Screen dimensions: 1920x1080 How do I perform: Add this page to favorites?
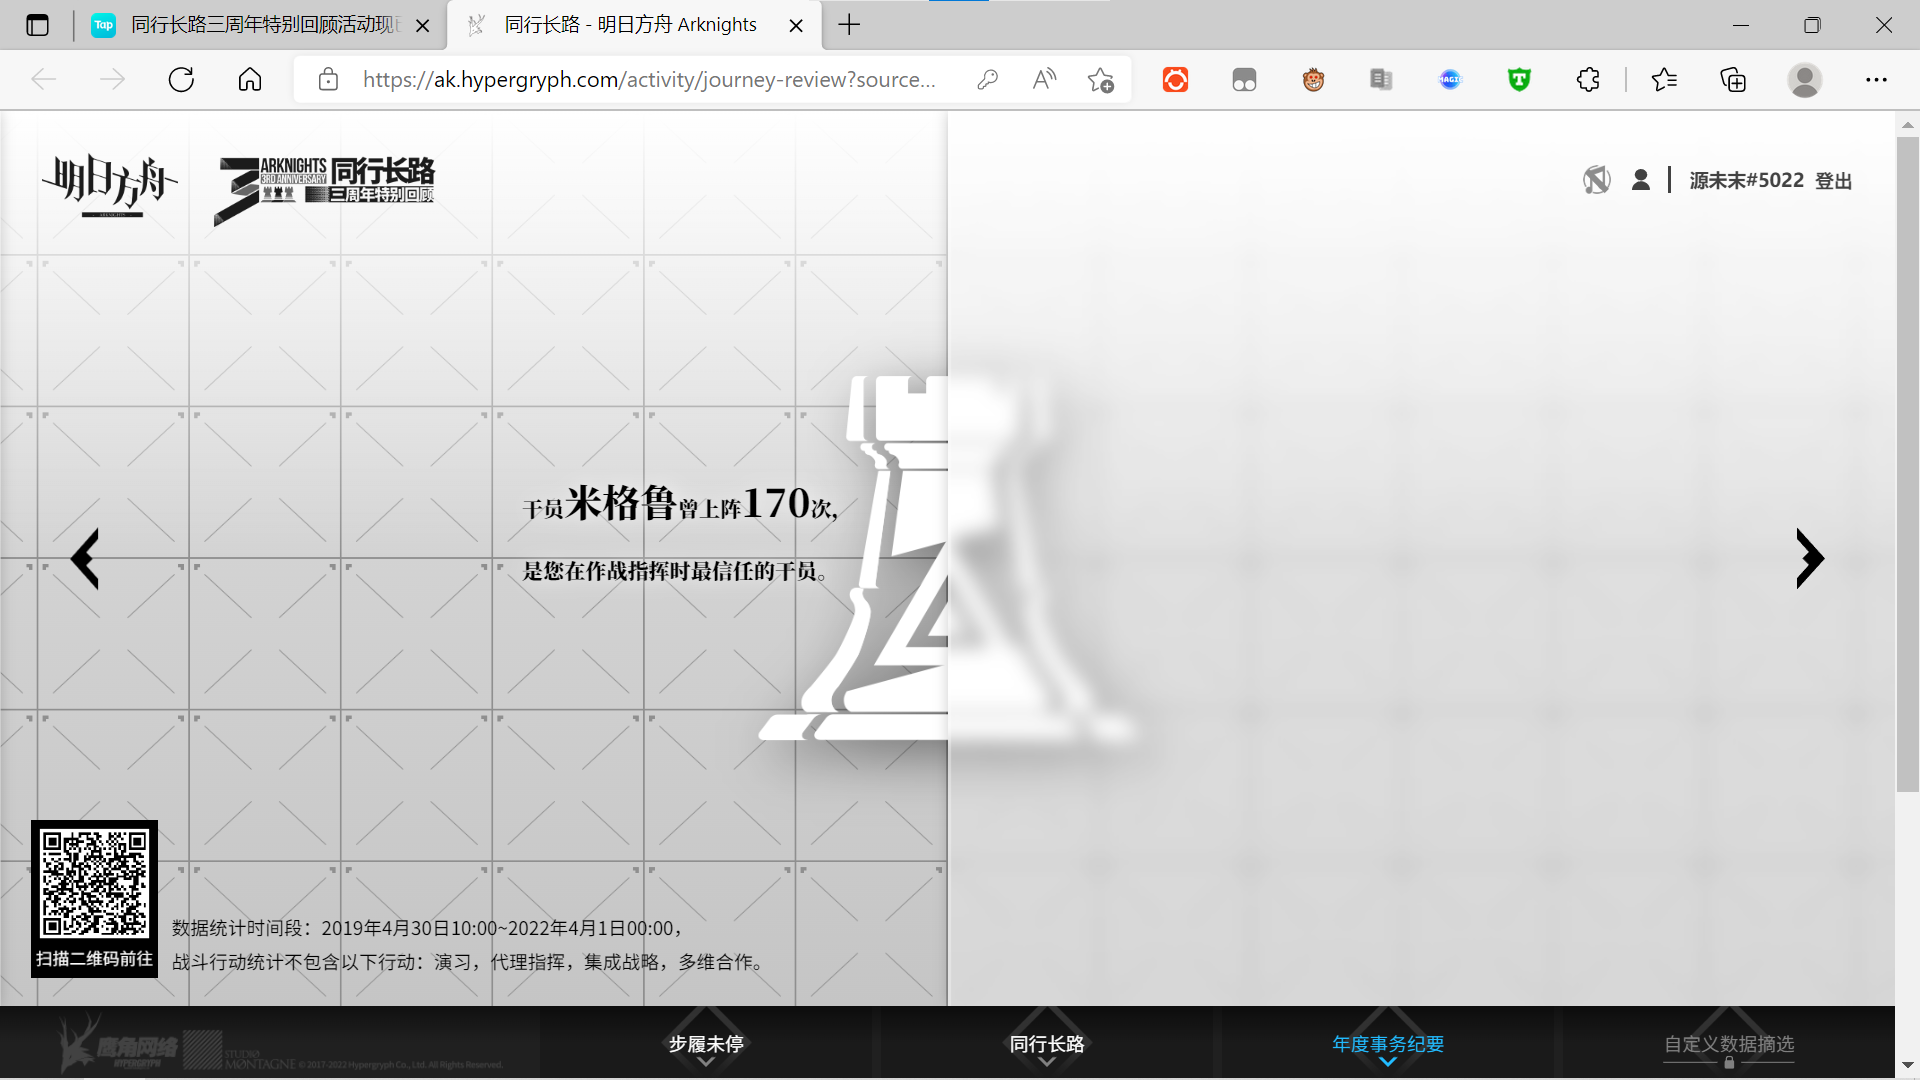1101,80
